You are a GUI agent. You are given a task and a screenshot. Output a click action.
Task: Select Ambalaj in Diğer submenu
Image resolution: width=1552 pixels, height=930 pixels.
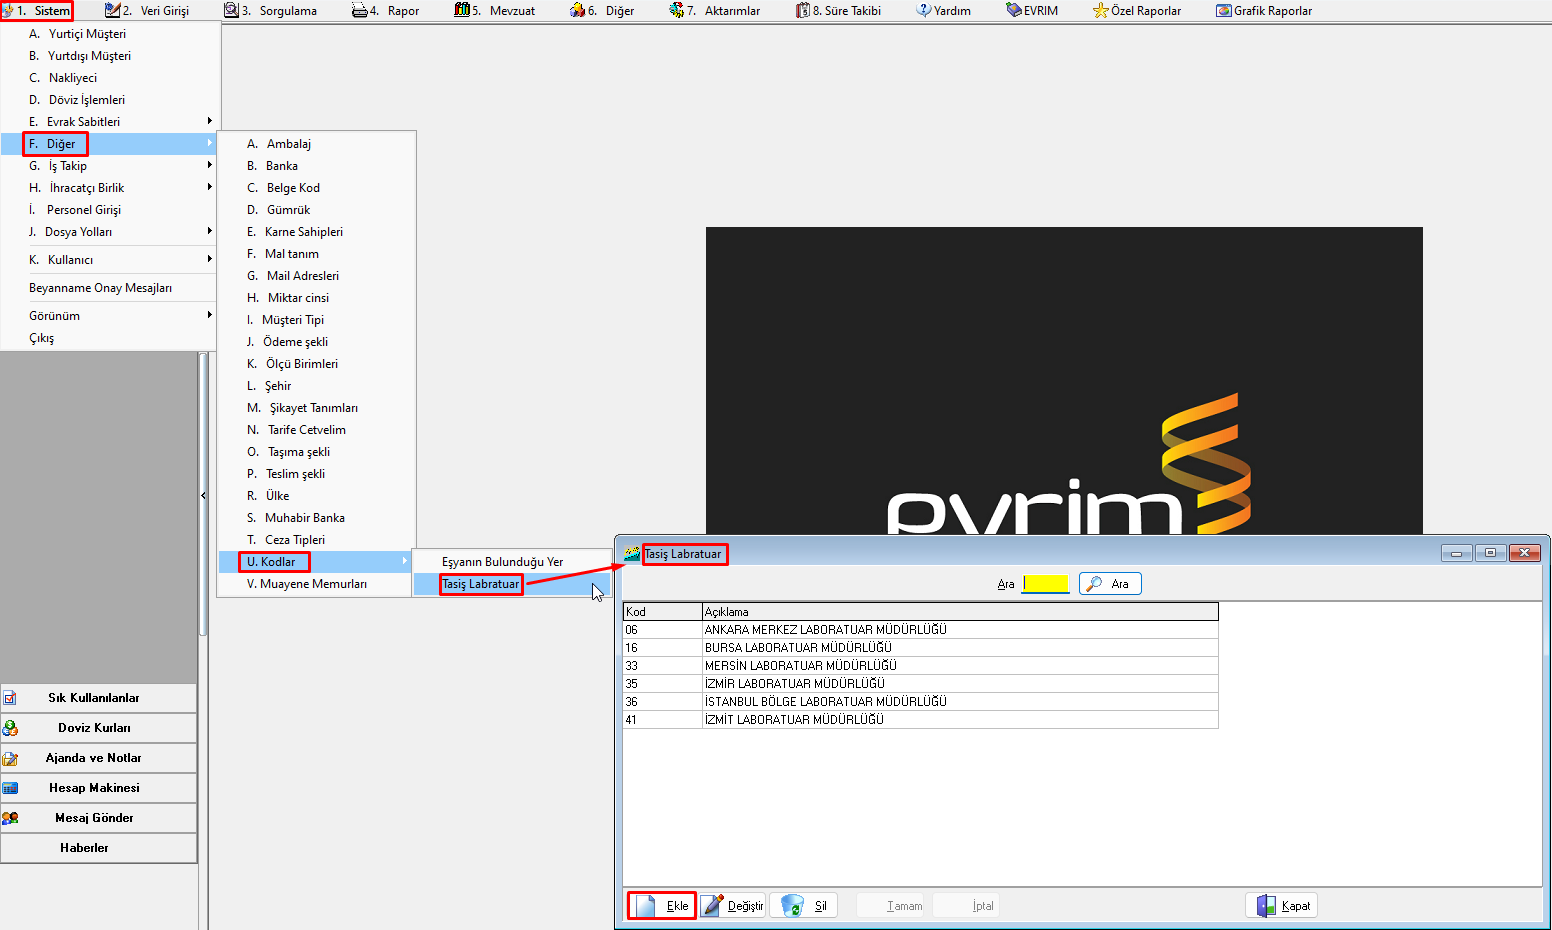click(315, 144)
